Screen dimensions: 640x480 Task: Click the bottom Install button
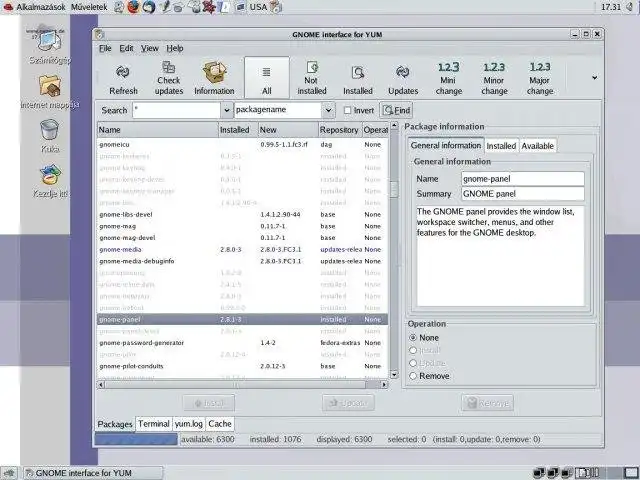pos(209,403)
